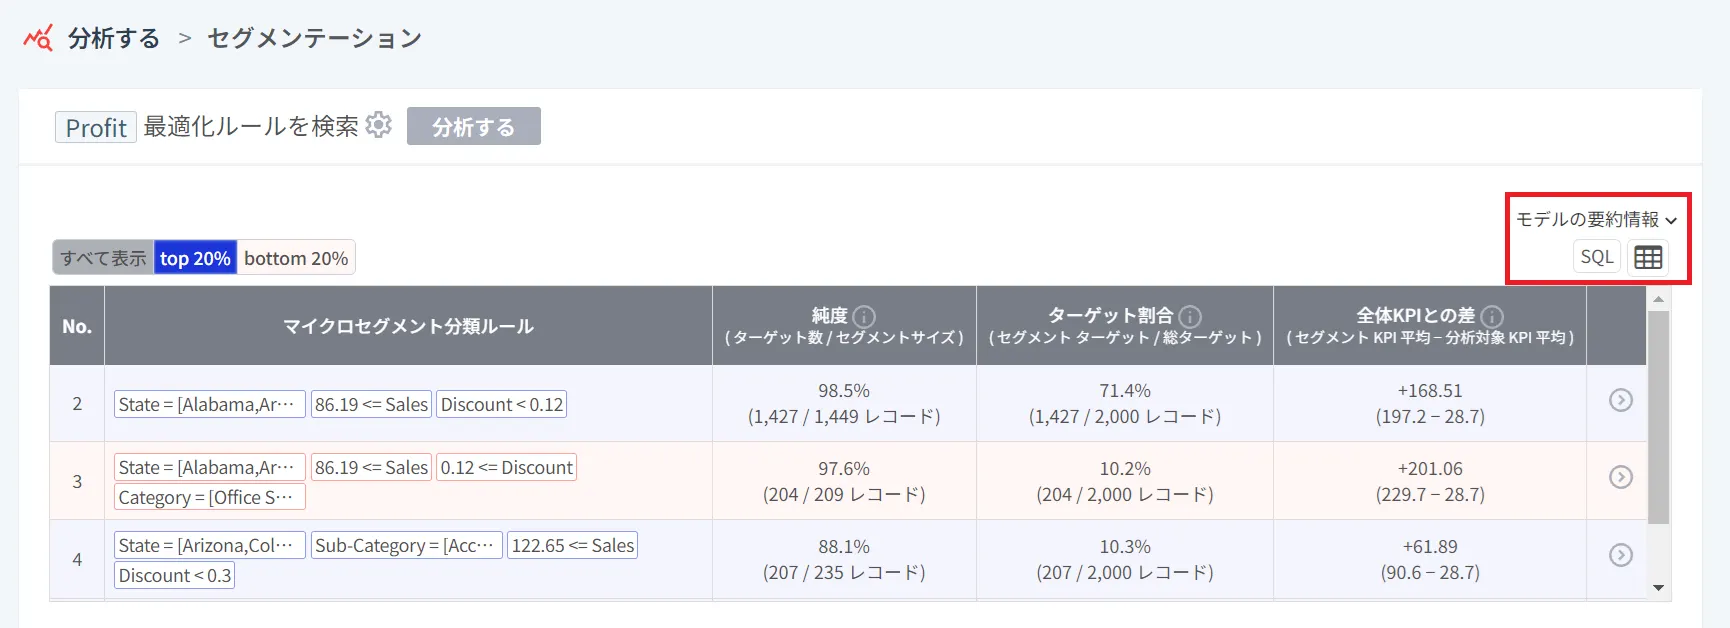
Task: Click the settings gear beside 最適化ルールを検索
Action: point(379,125)
